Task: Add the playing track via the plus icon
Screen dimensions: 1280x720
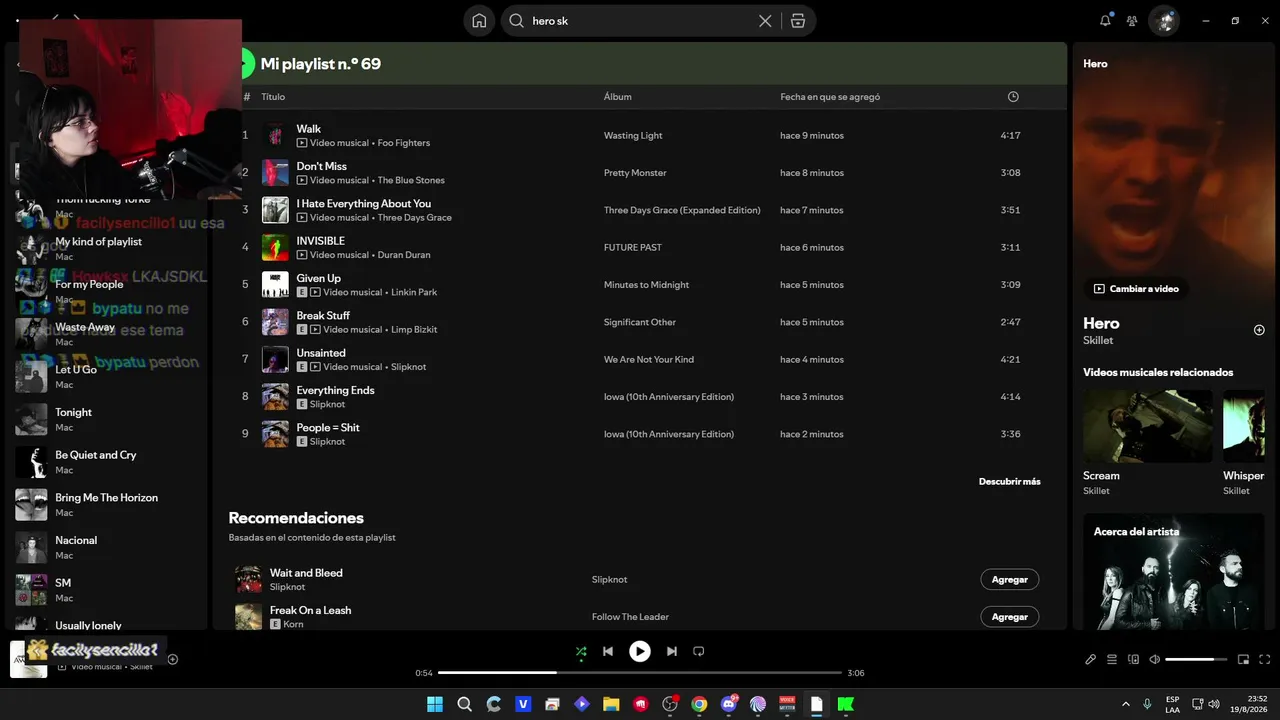Action: point(173,660)
